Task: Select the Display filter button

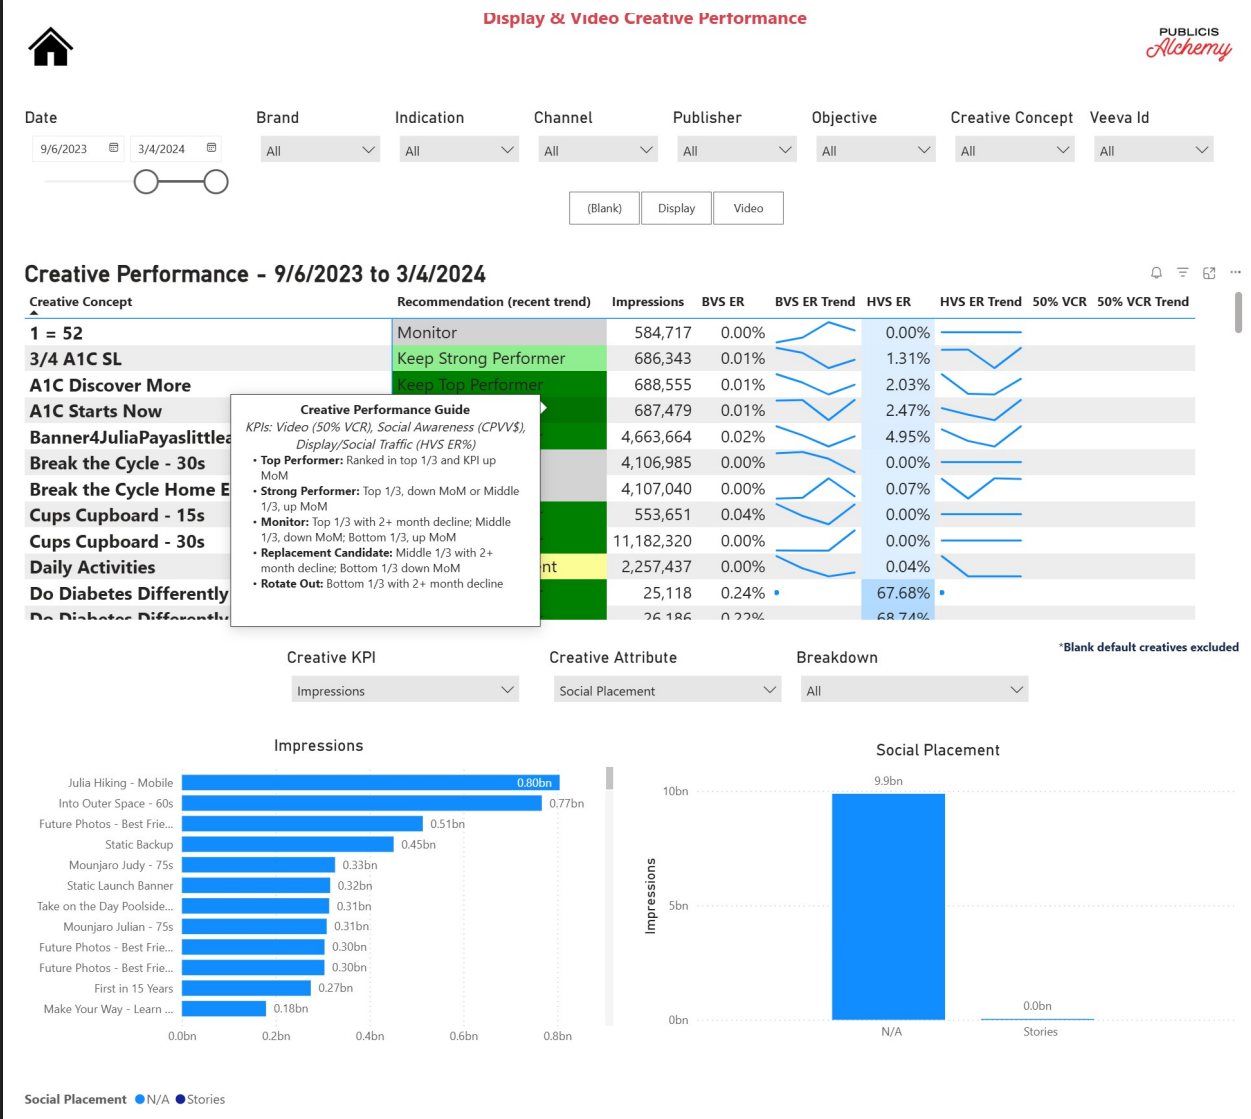Action: pos(676,208)
